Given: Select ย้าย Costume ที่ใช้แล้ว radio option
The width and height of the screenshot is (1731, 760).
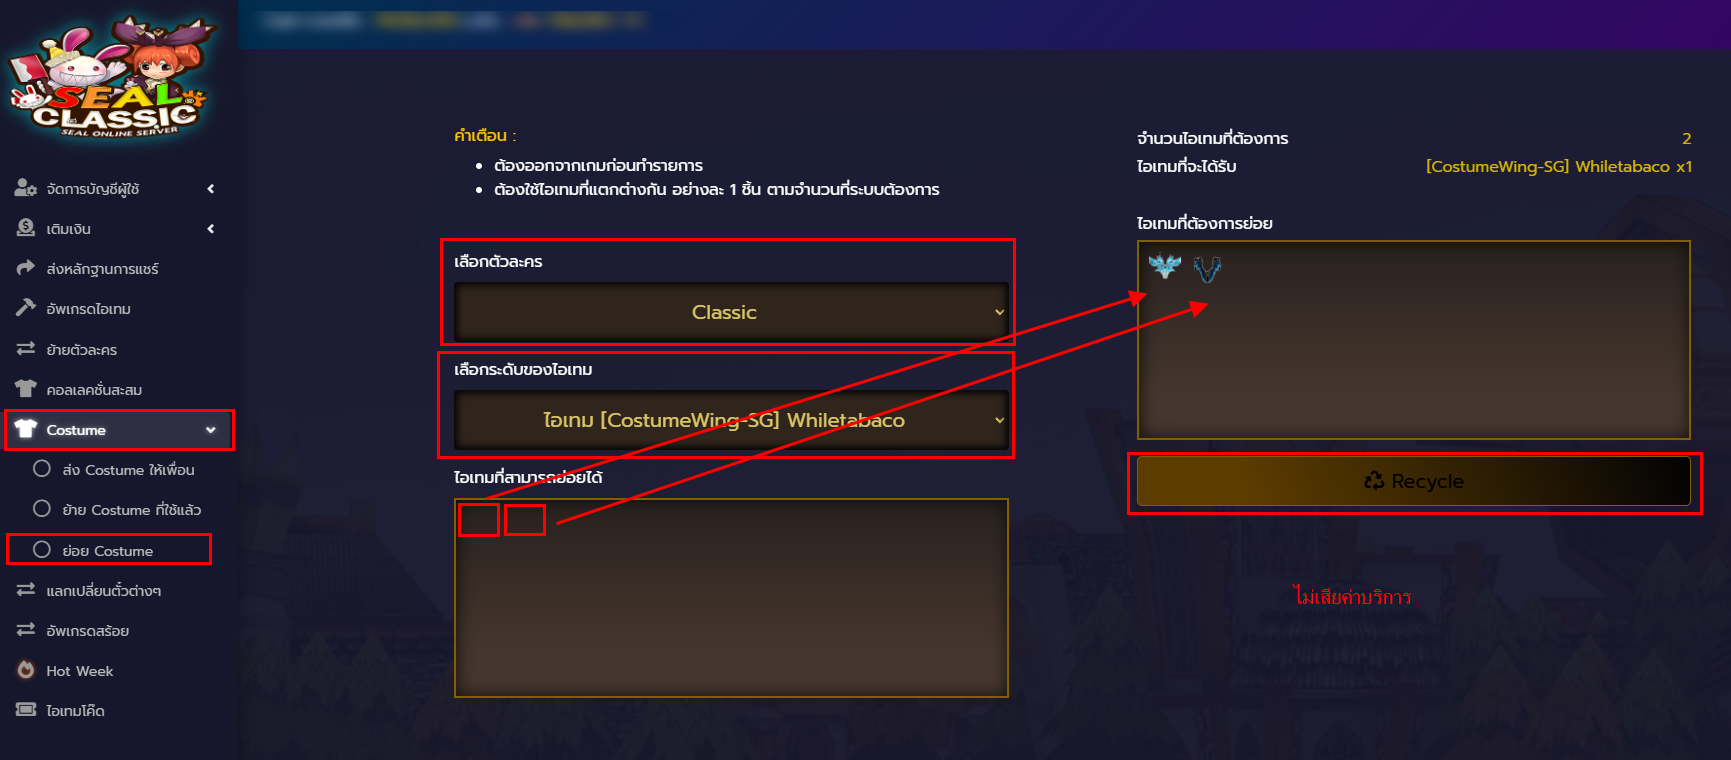Looking at the screenshot, I should pyautogui.click(x=42, y=509).
